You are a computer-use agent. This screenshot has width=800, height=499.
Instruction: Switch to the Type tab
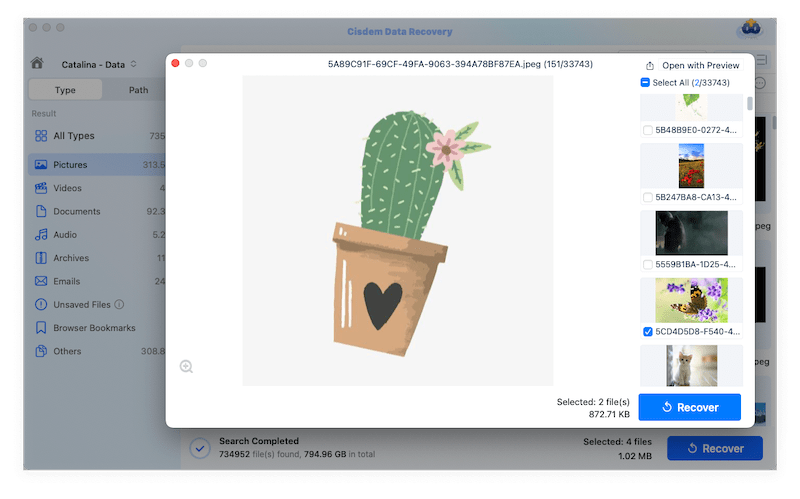pos(65,90)
